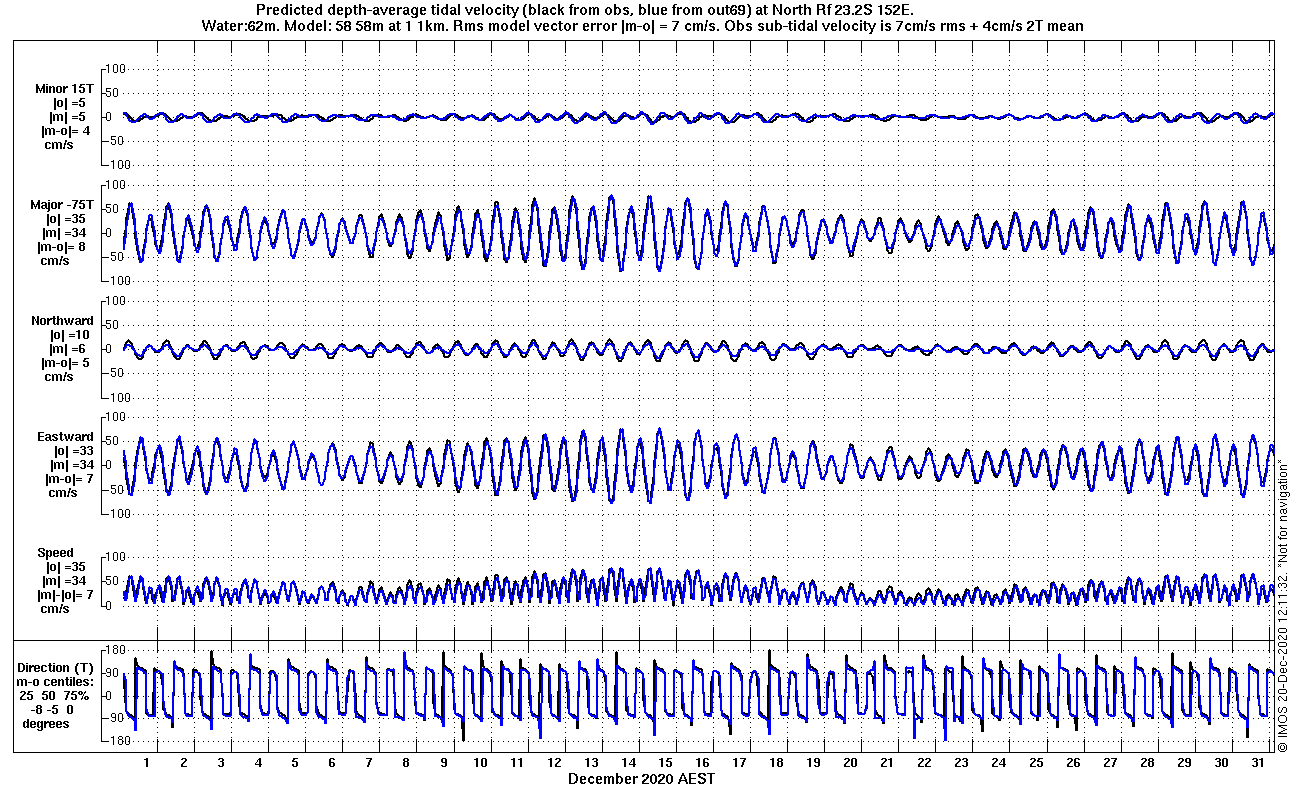Click day "28" on the date axis
Image resolution: width=1300 pixels, height=800 pixels.
coord(1147,762)
